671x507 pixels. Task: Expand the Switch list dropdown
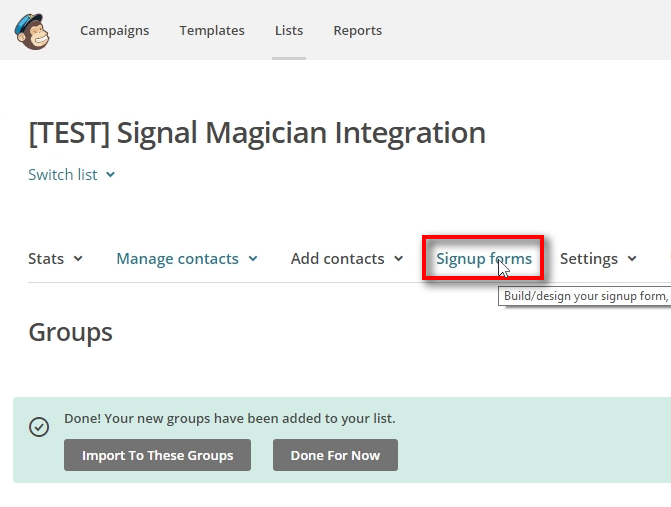(63, 175)
